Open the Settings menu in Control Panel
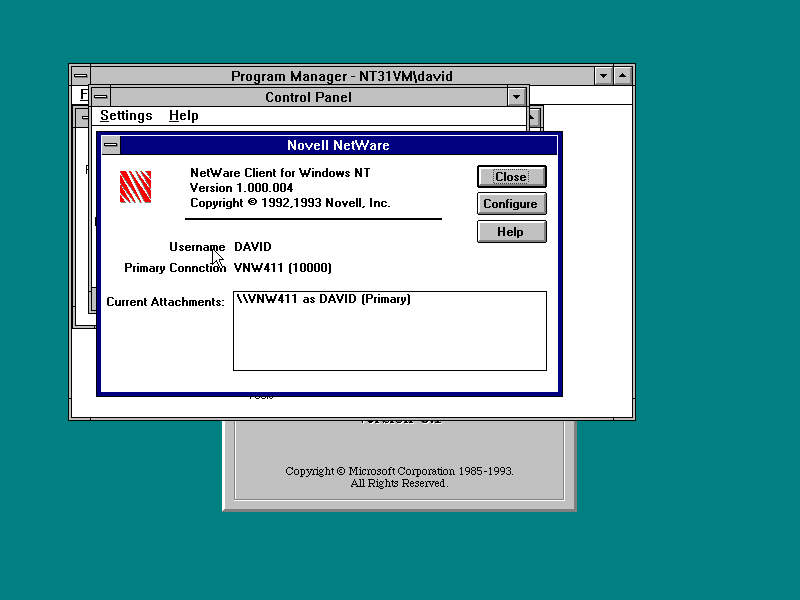 (x=126, y=116)
